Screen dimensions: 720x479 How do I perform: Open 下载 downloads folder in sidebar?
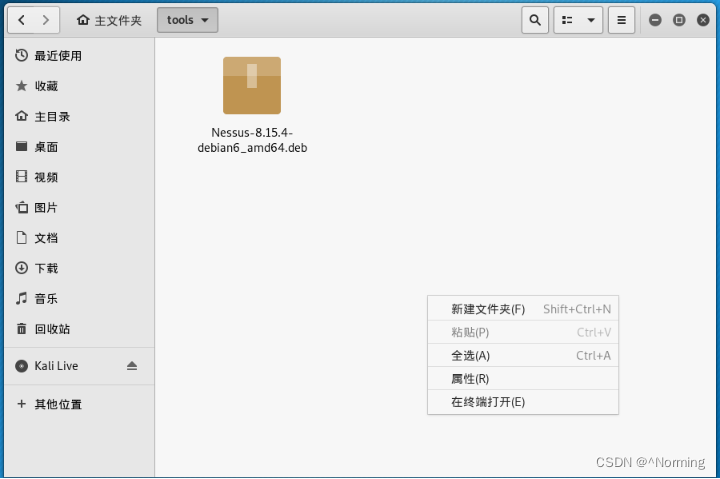tap(79, 268)
